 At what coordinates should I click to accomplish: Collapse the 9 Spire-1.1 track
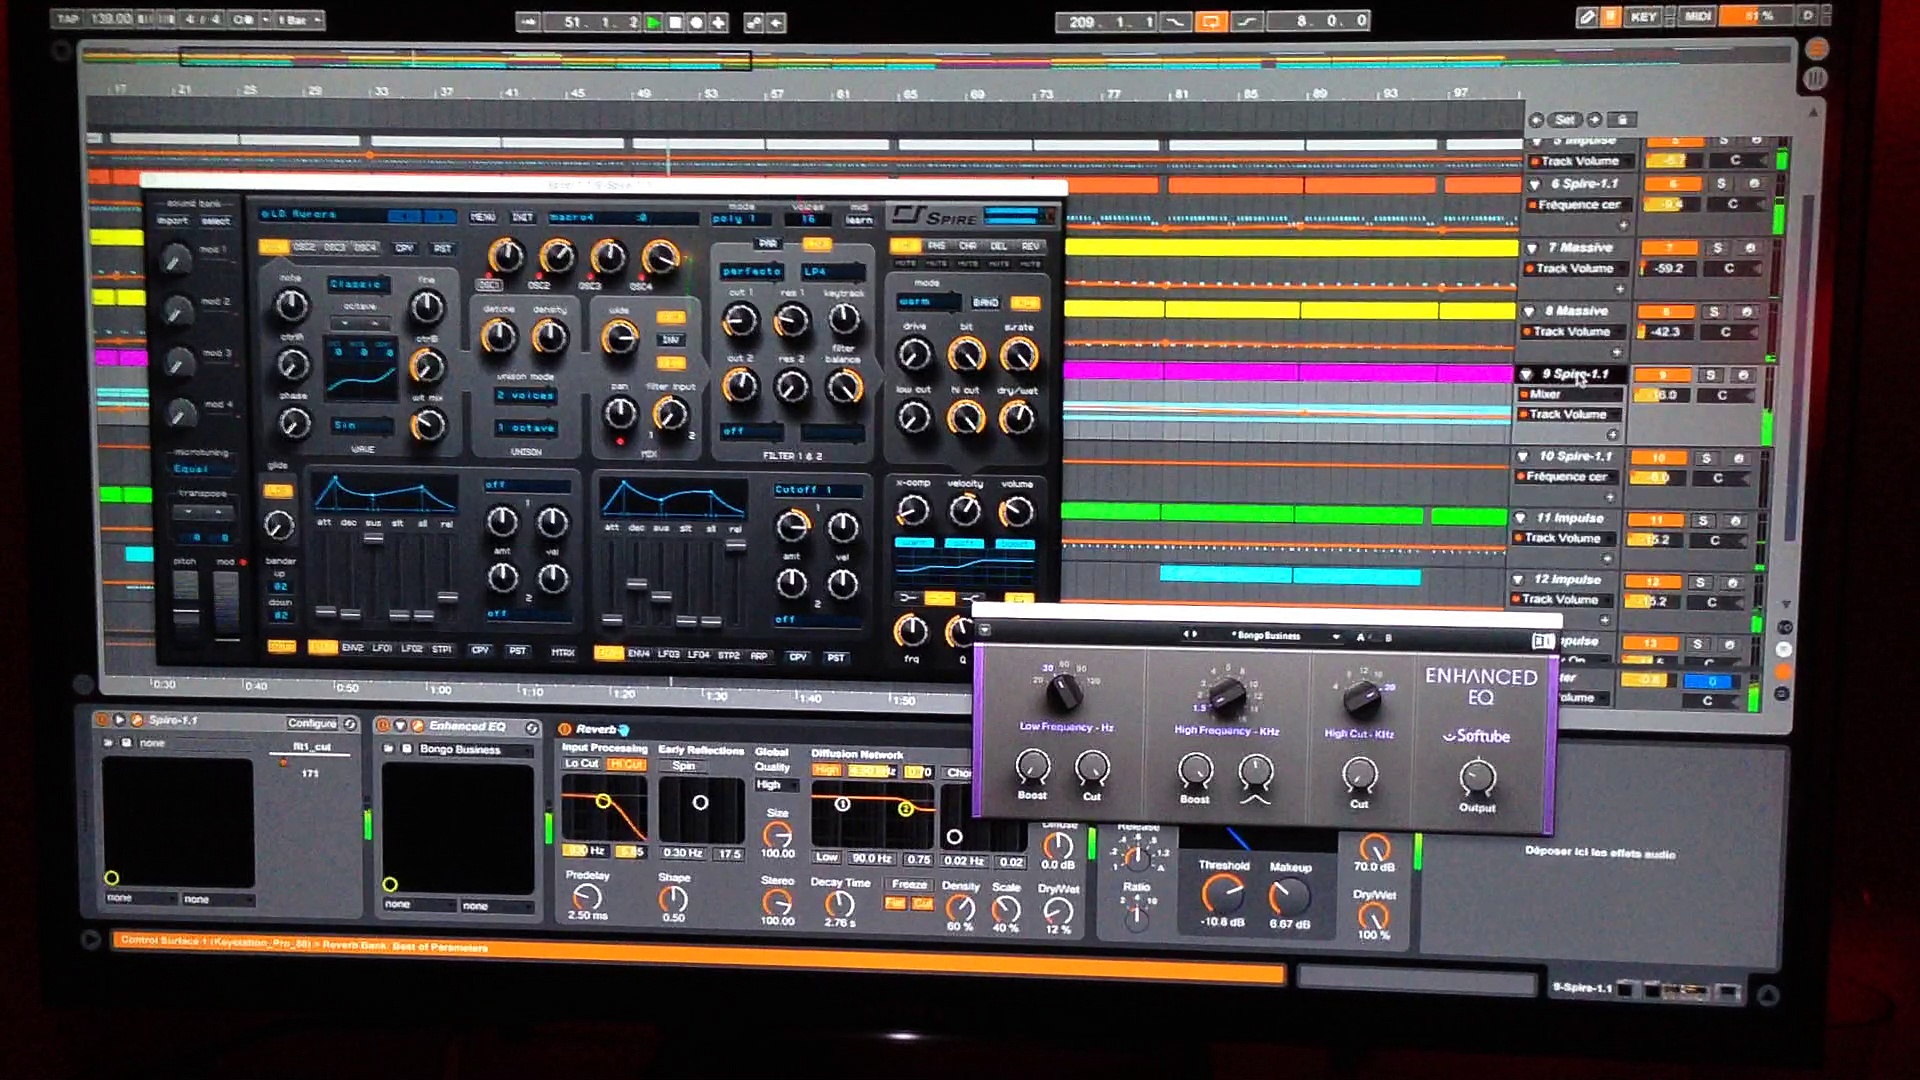coord(1526,374)
